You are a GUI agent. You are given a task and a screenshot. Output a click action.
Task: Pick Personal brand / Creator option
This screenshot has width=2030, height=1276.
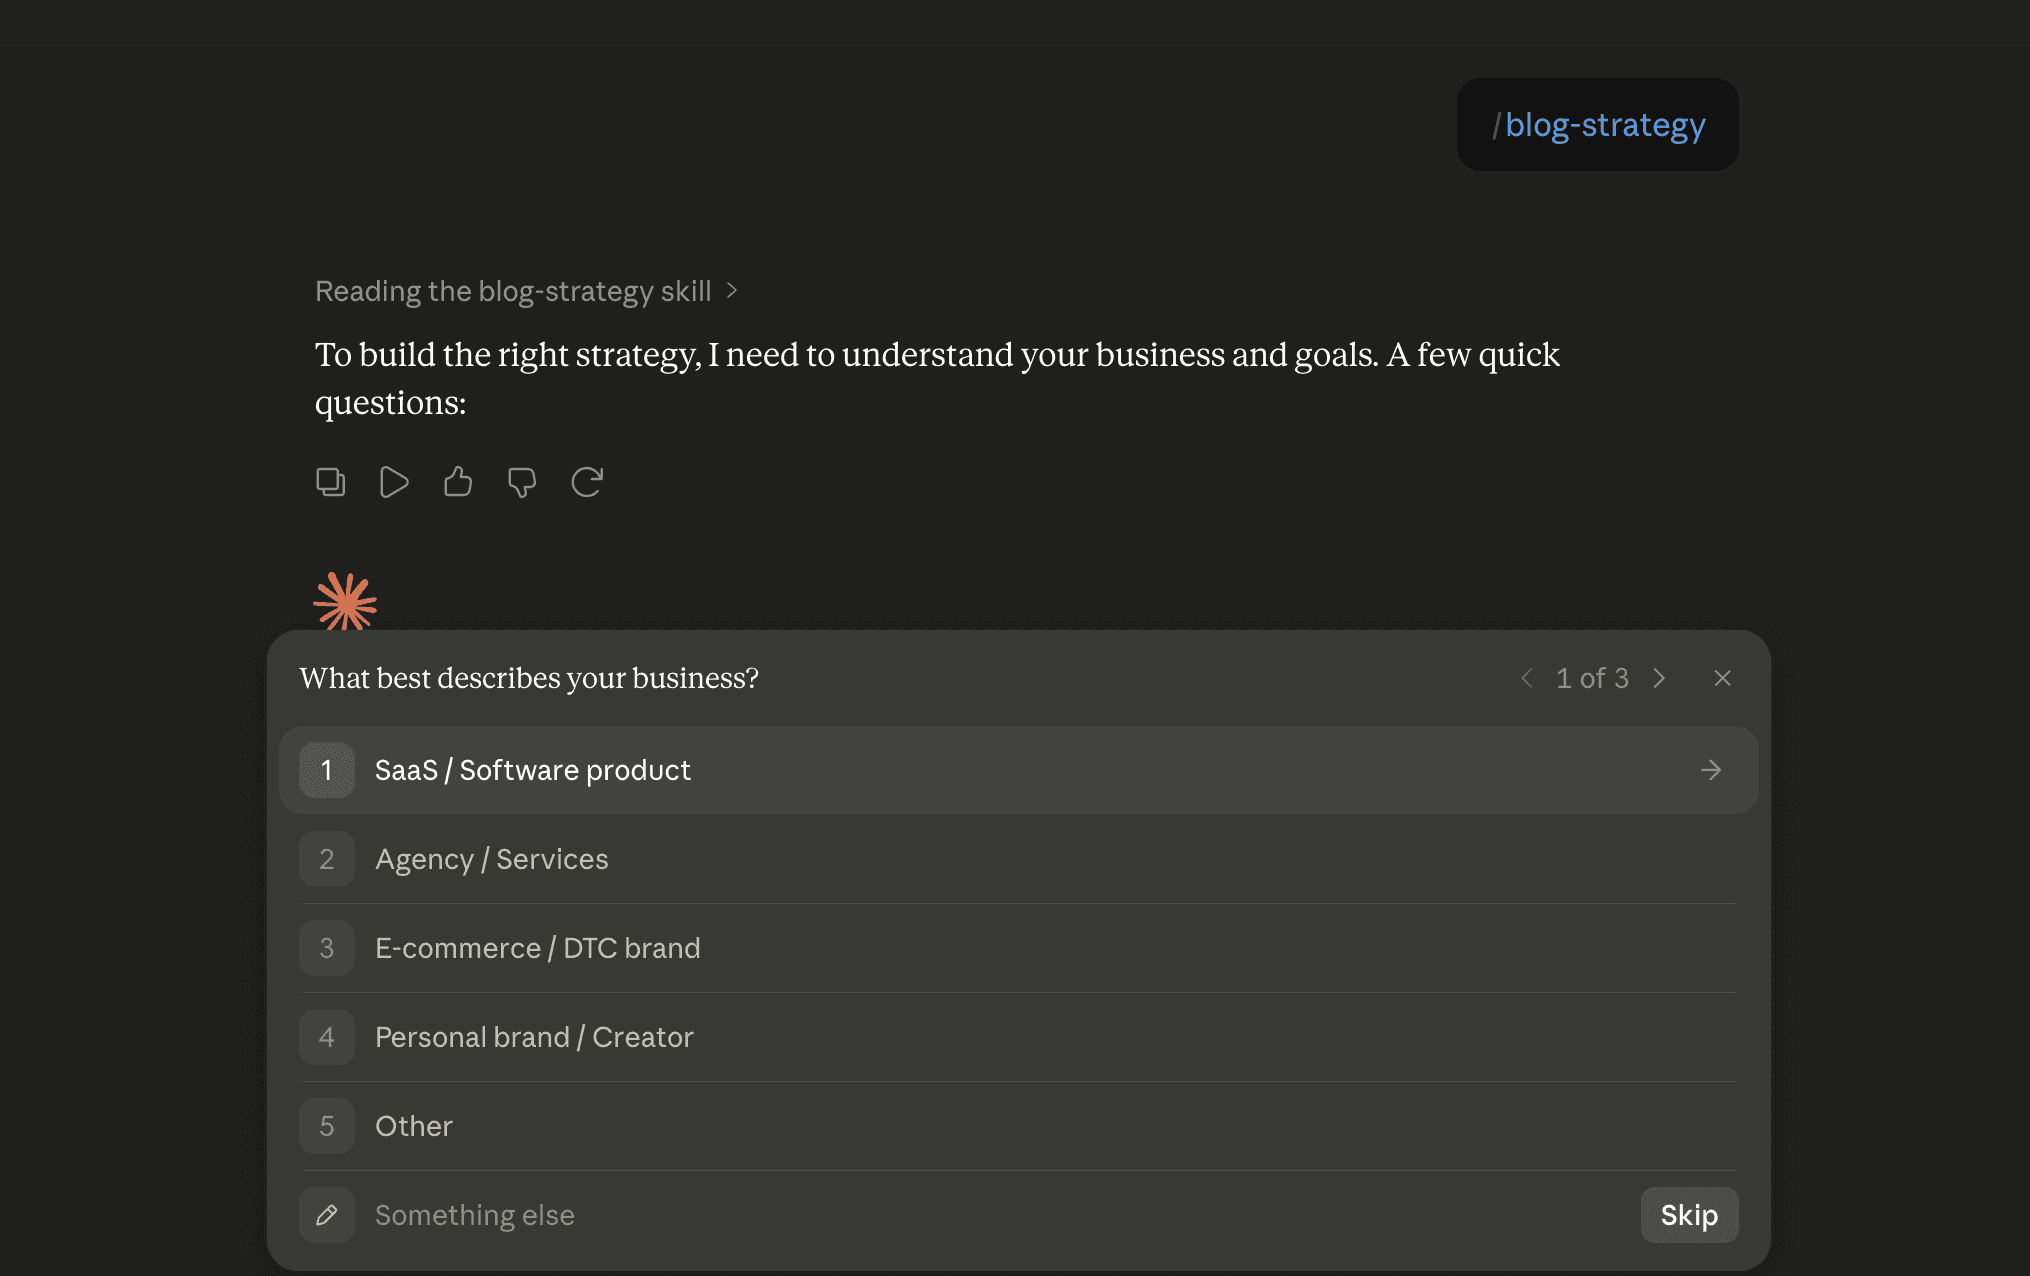[1018, 1037]
